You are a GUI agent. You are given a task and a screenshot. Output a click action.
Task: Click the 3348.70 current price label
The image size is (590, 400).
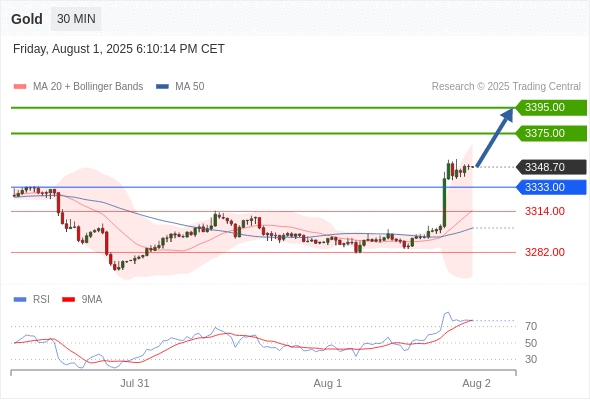(551, 167)
